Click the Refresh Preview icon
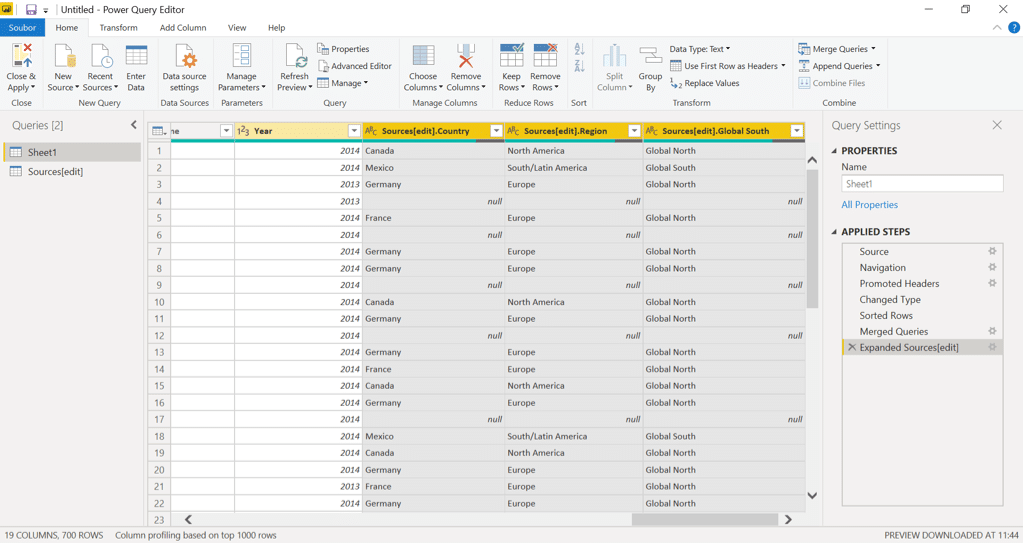Viewport: 1023px width, 543px height. (x=295, y=56)
